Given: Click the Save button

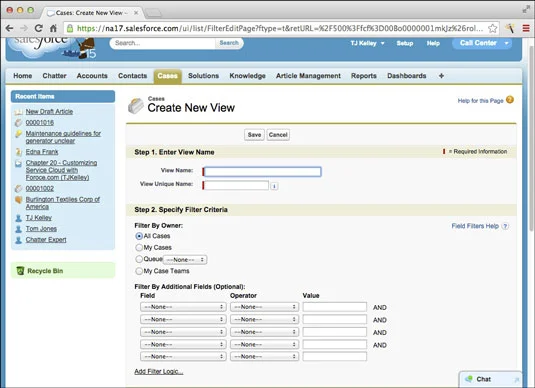Looking at the screenshot, I should click(254, 135).
